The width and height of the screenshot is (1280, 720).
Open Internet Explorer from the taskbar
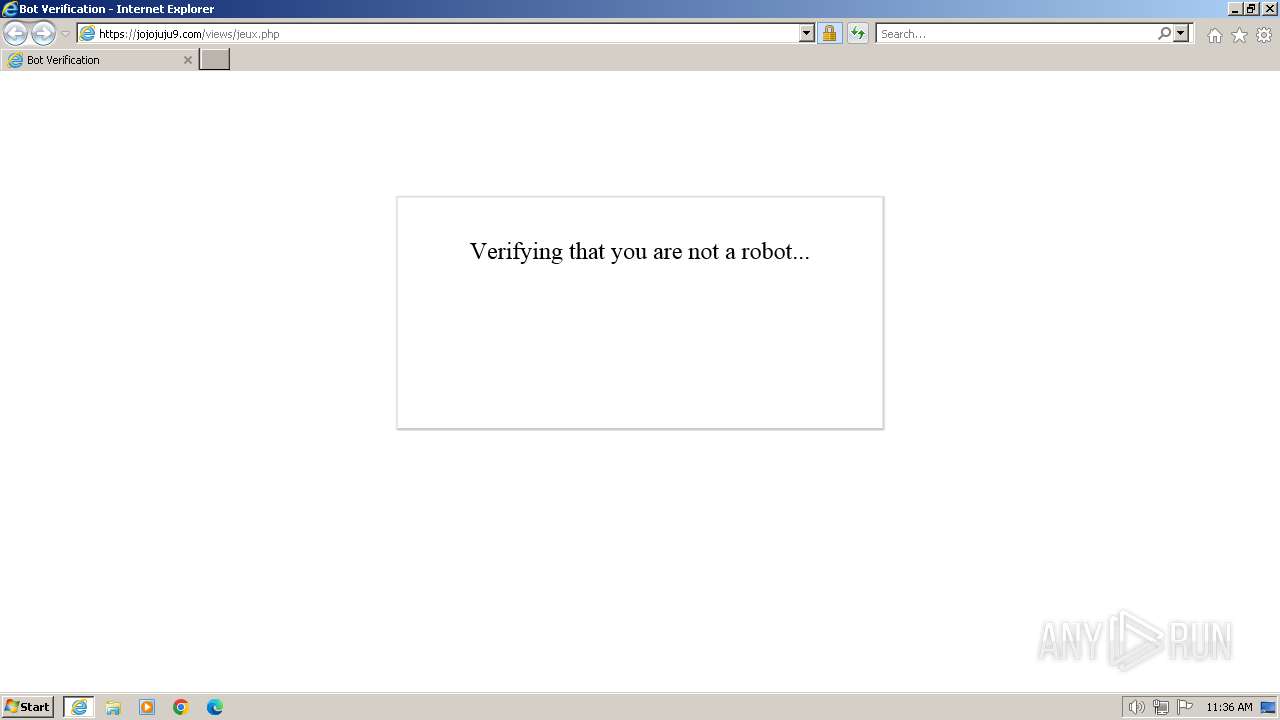79,707
